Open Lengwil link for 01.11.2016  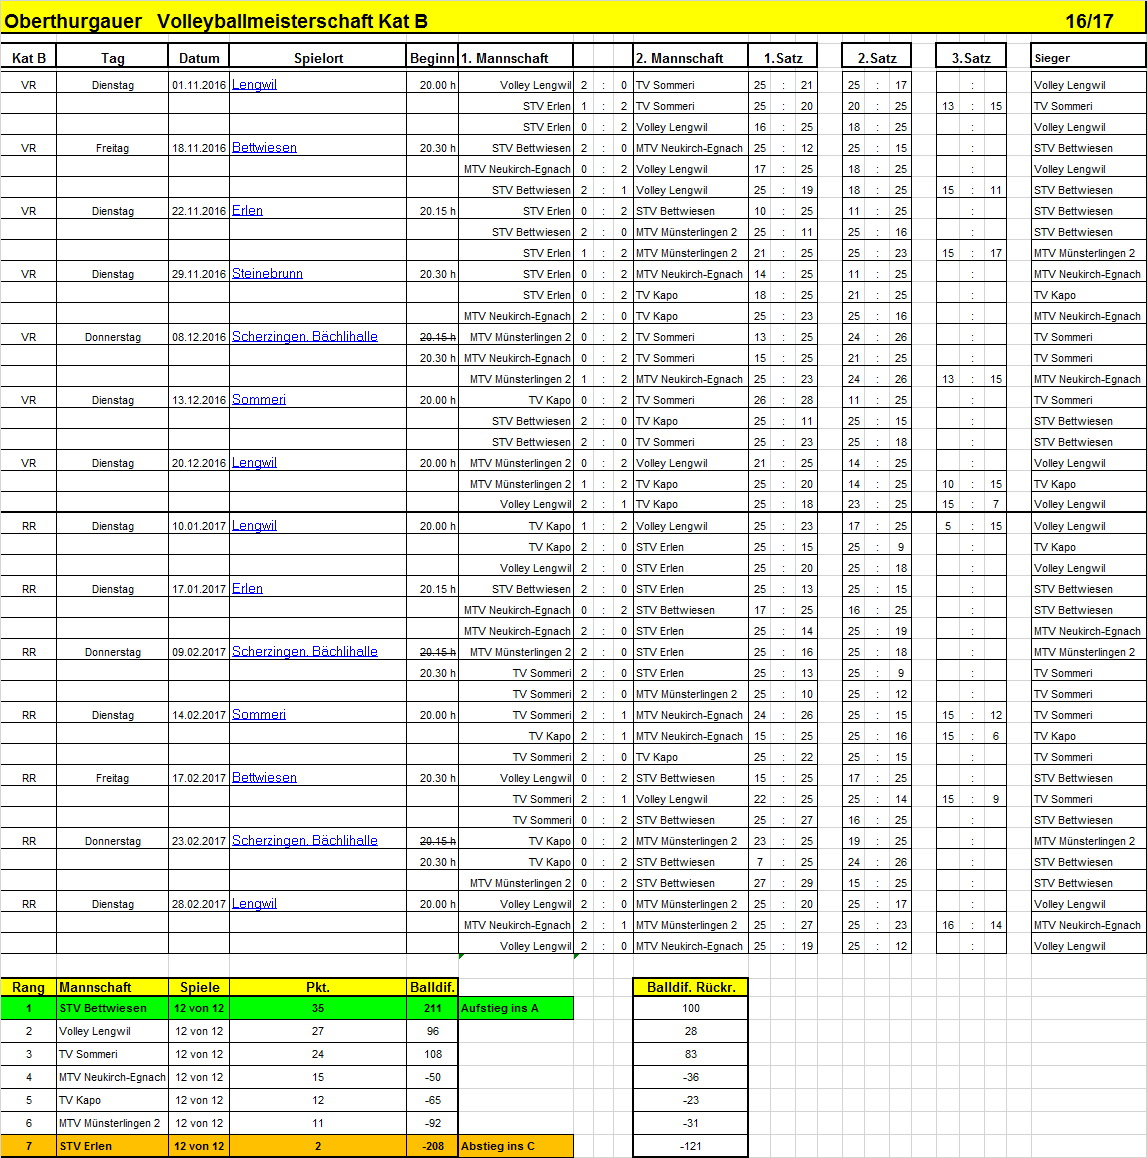pos(254,85)
